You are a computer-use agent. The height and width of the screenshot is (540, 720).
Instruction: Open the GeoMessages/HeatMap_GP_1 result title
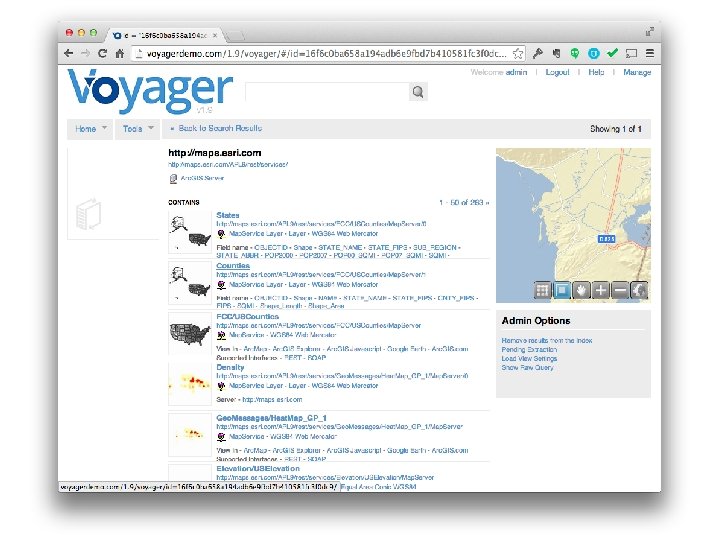pos(271,418)
